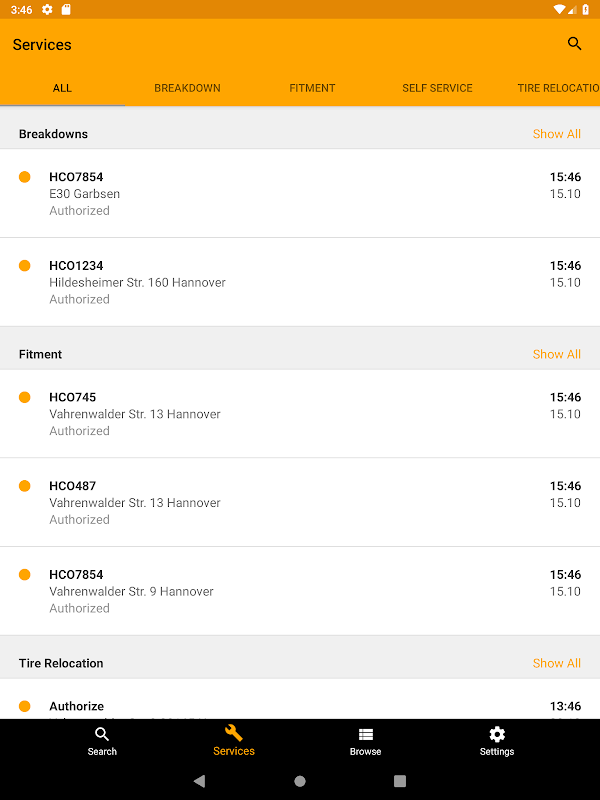Open HCO487 Vahrenwalder Str. 13 entry
600x800 pixels.
pyautogui.click(x=300, y=502)
